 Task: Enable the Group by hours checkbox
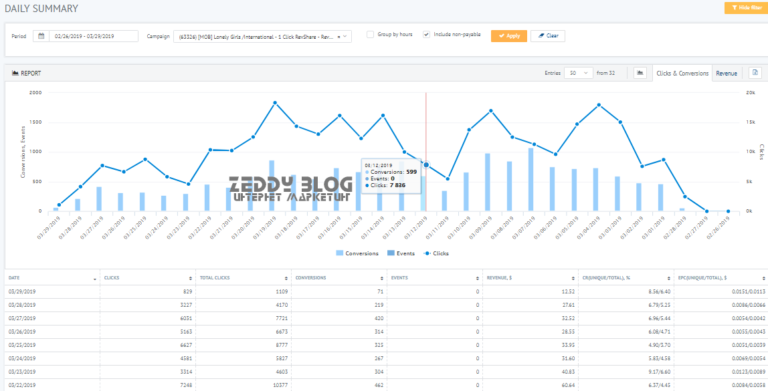[x=371, y=35]
